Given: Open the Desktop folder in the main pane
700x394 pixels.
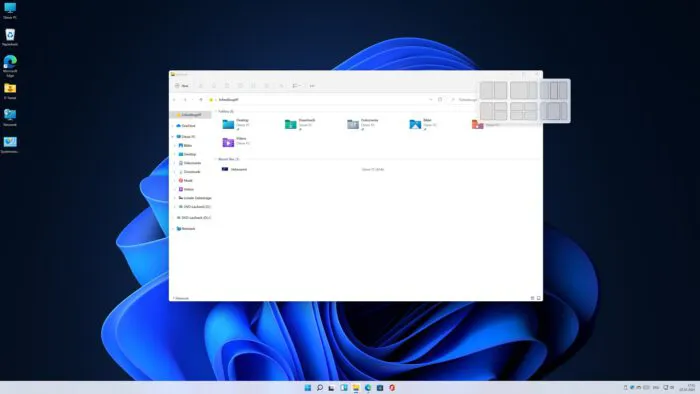Looking at the screenshot, I should [236, 124].
